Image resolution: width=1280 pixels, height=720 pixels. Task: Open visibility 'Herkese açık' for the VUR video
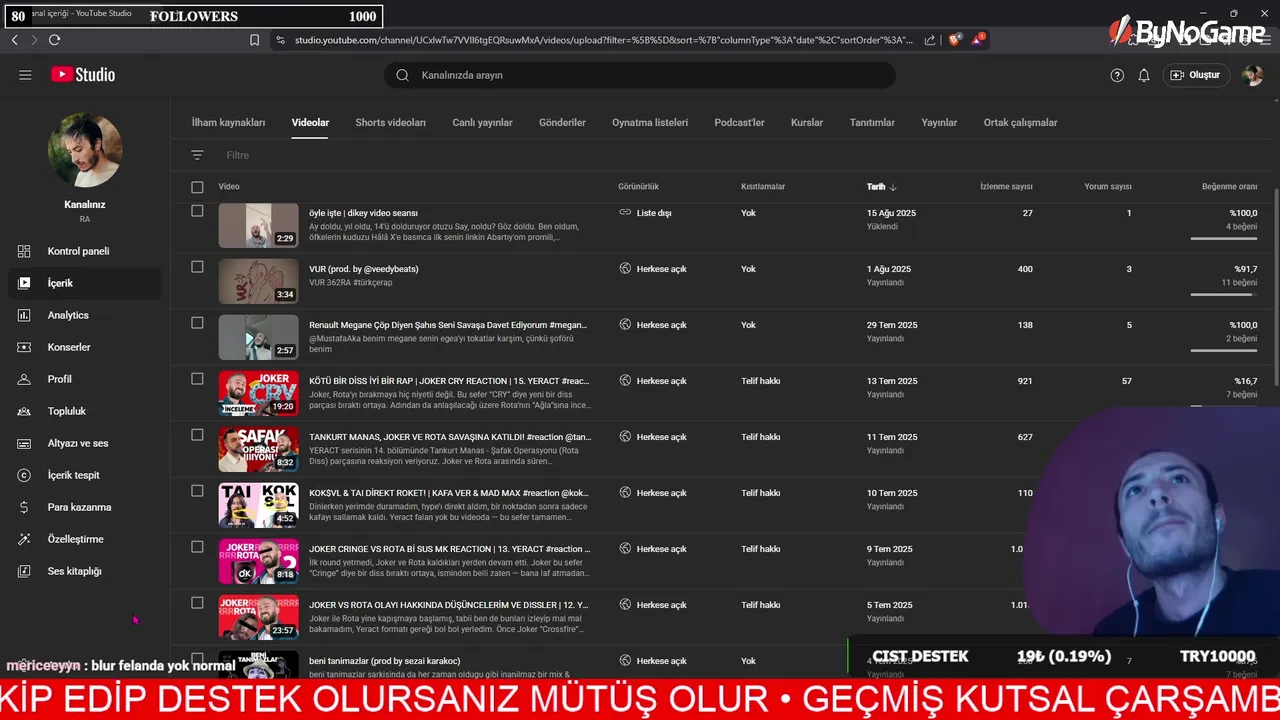tap(652, 269)
